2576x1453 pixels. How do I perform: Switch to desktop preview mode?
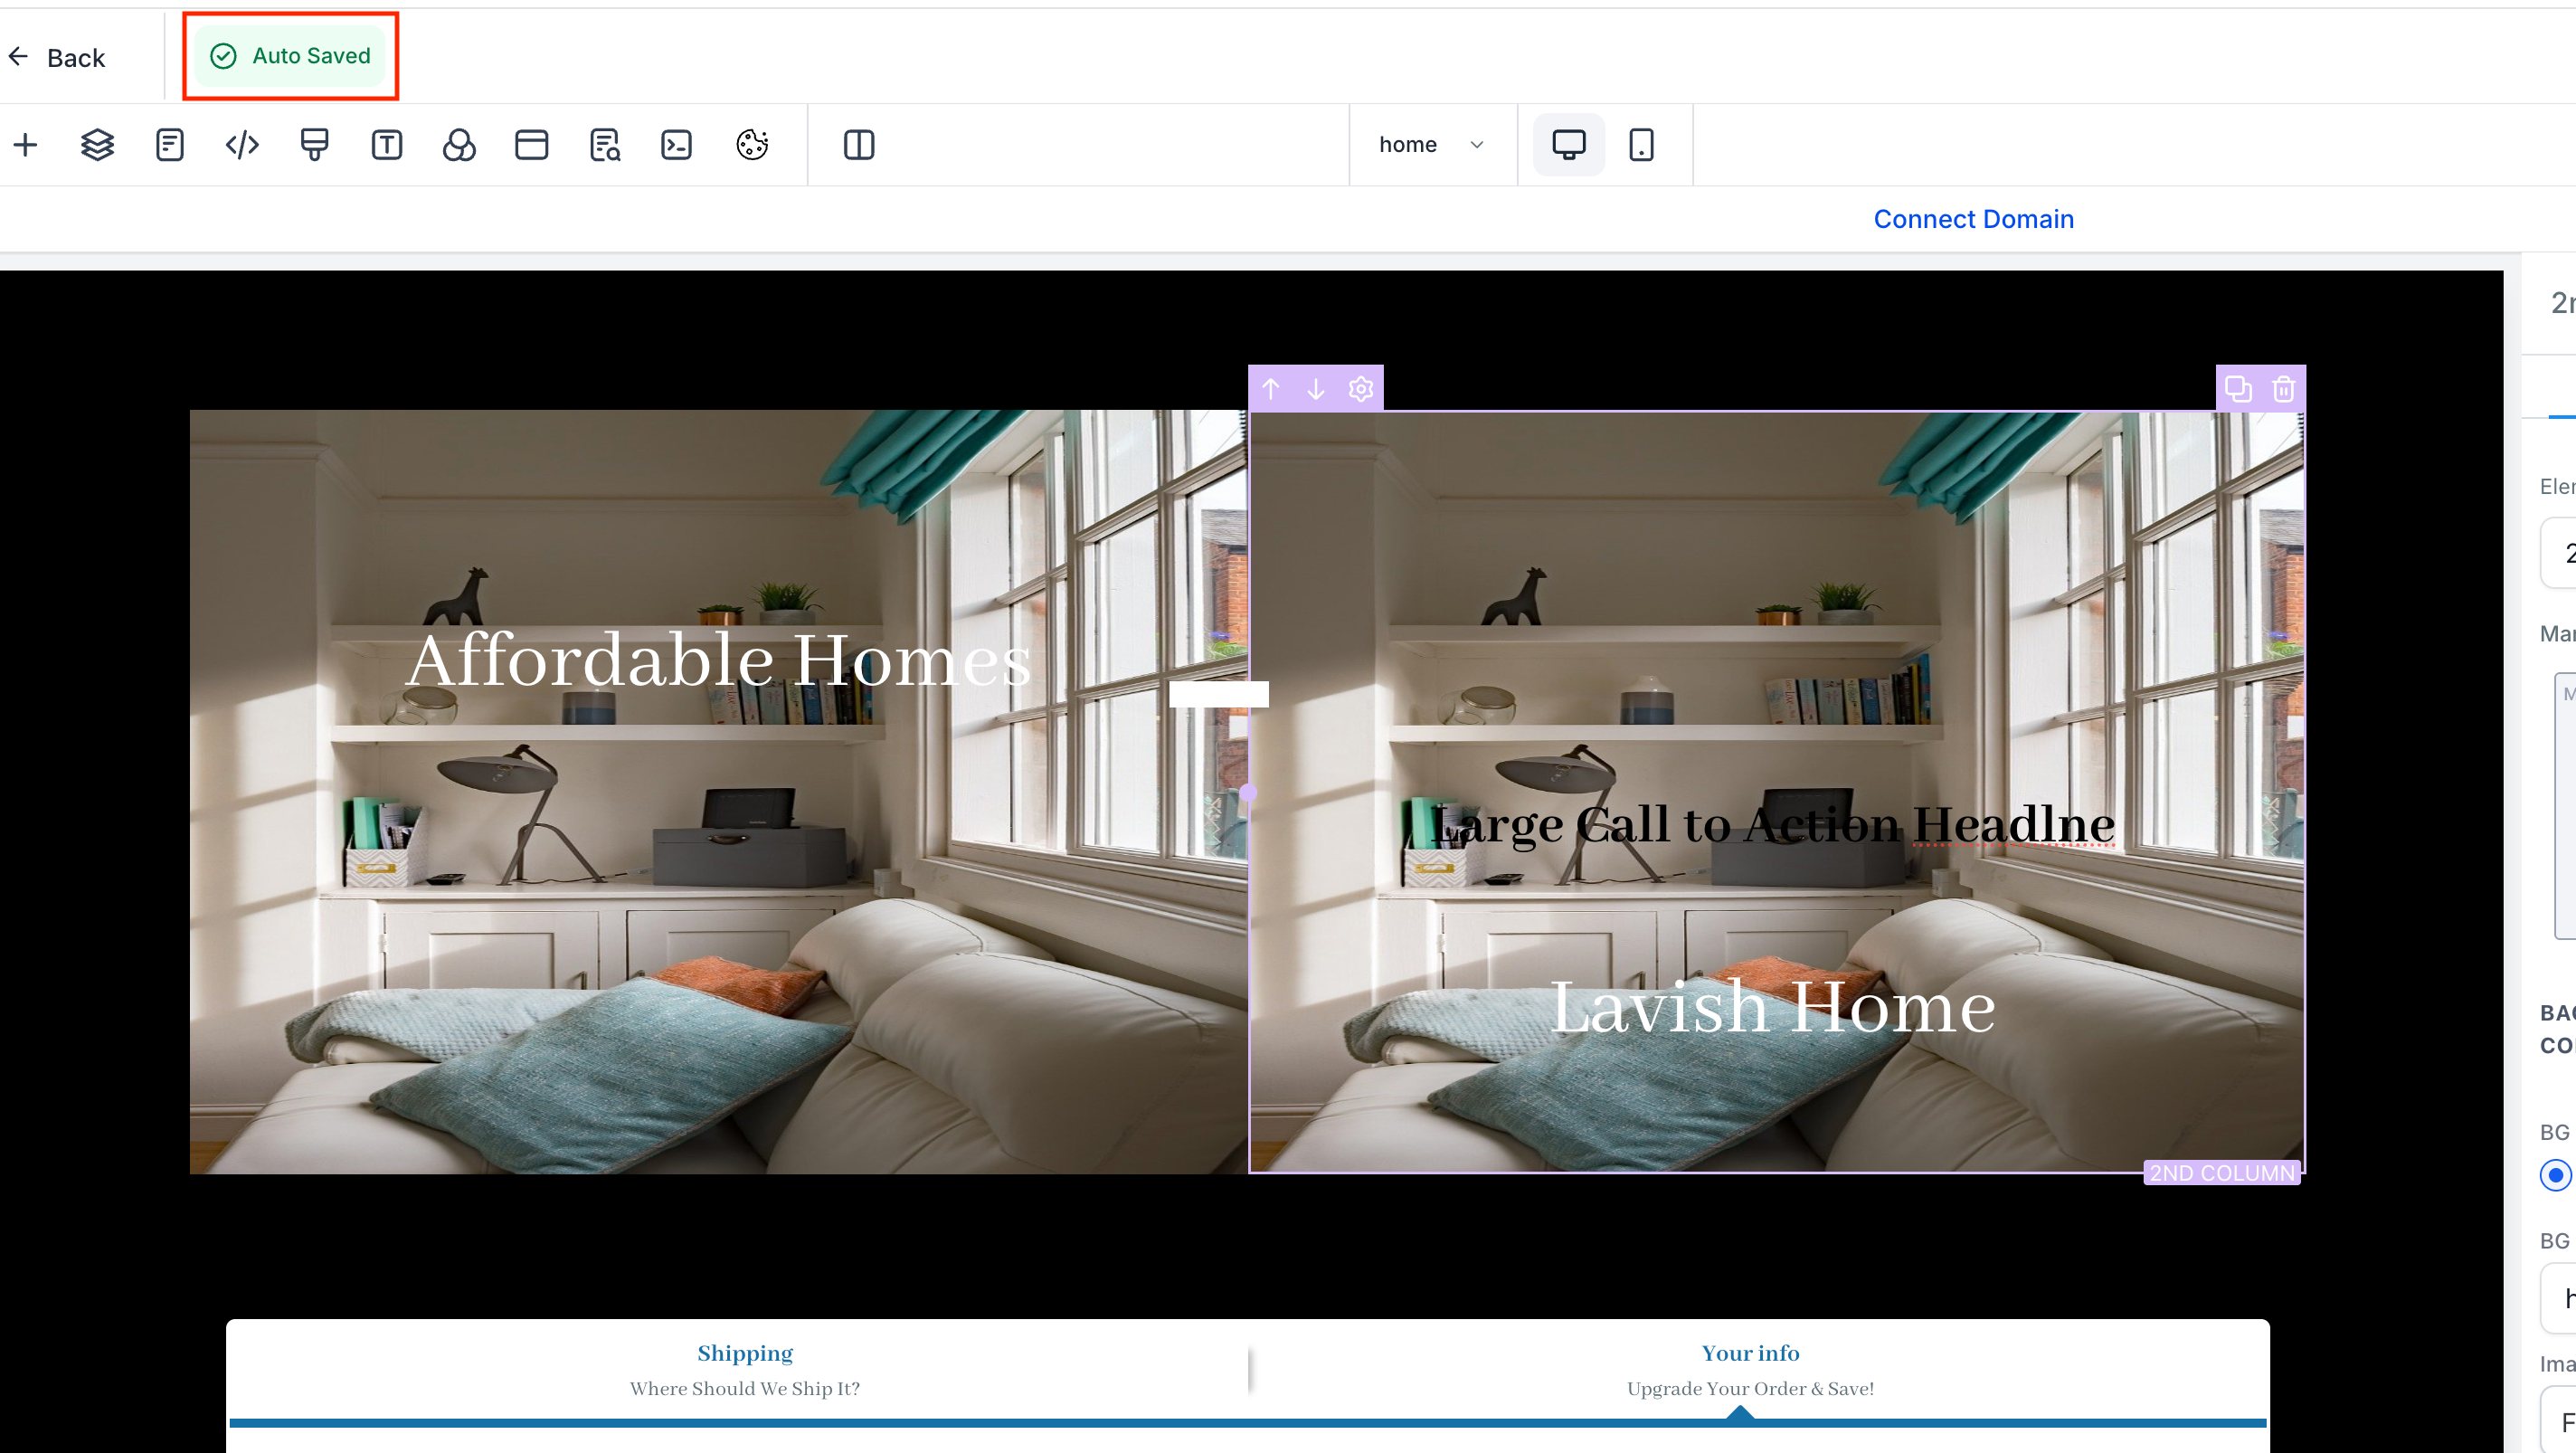click(x=1568, y=145)
